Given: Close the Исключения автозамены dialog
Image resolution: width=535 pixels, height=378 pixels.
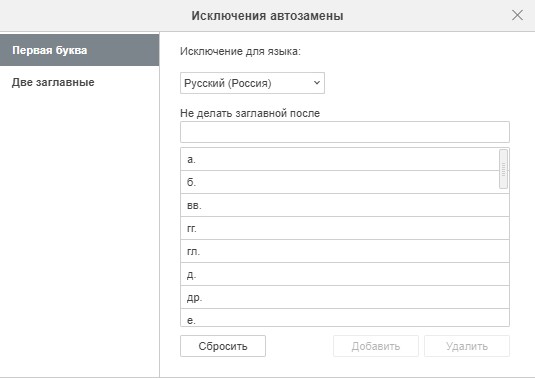Looking at the screenshot, I should (517, 15).
